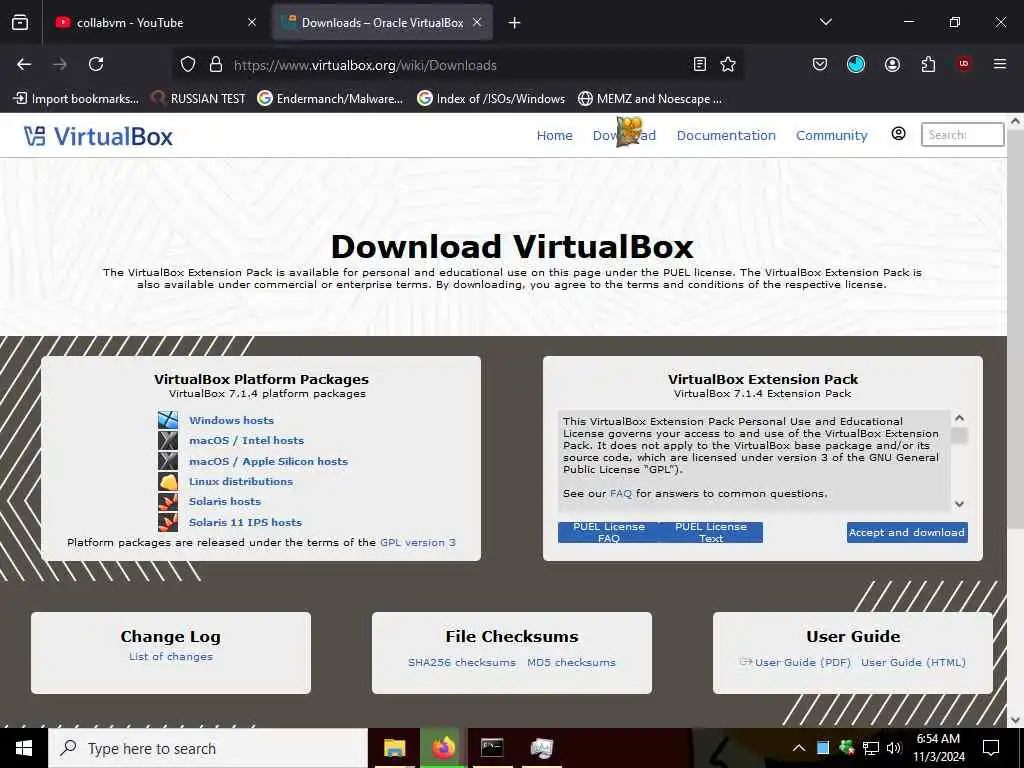Image resolution: width=1024 pixels, height=768 pixels.
Task: Open the Firefox hamburger menu
Action: [1000, 64]
